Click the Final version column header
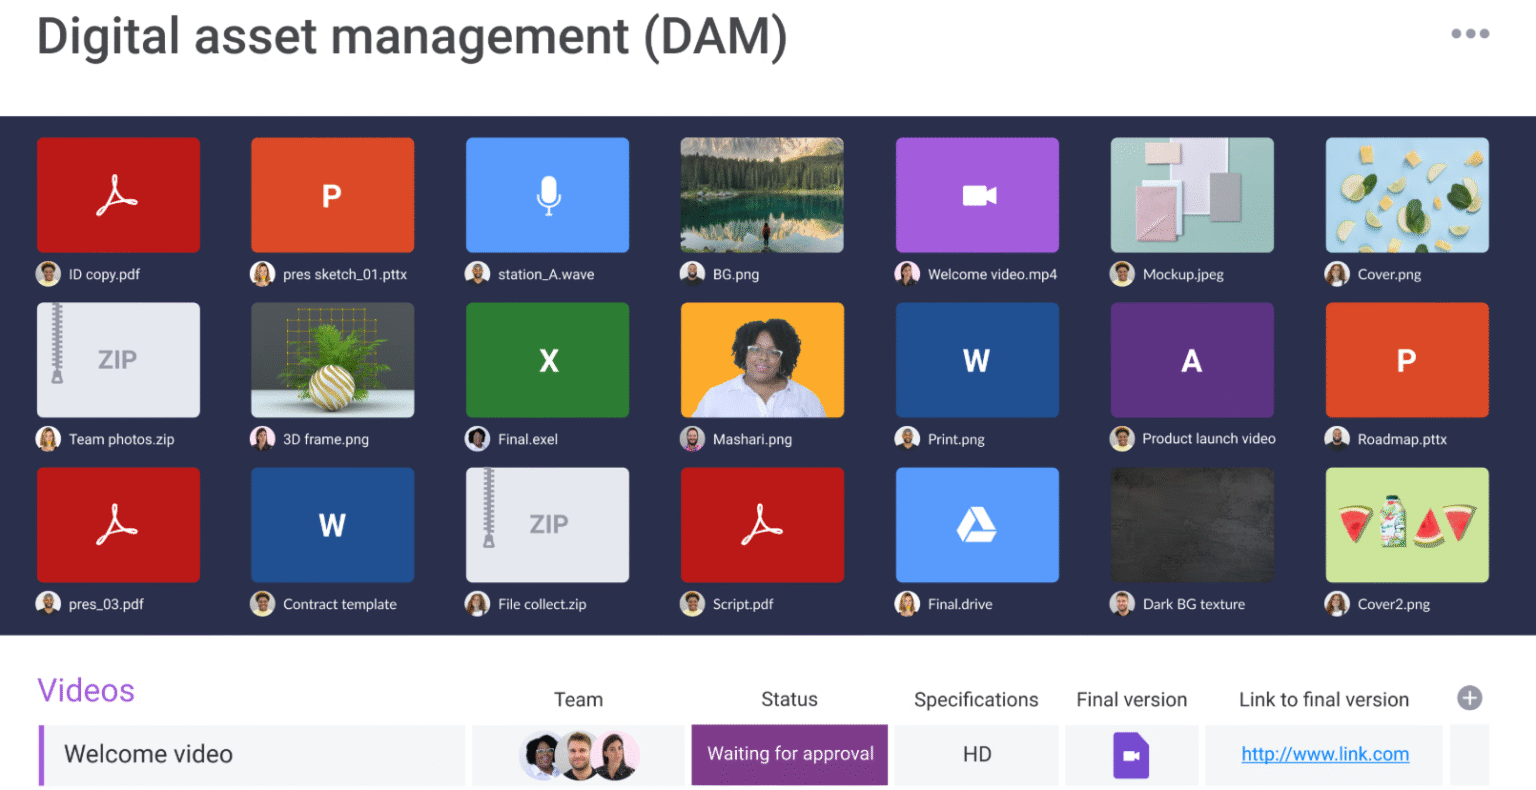This screenshot has width=1536, height=790. click(x=1132, y=699)
